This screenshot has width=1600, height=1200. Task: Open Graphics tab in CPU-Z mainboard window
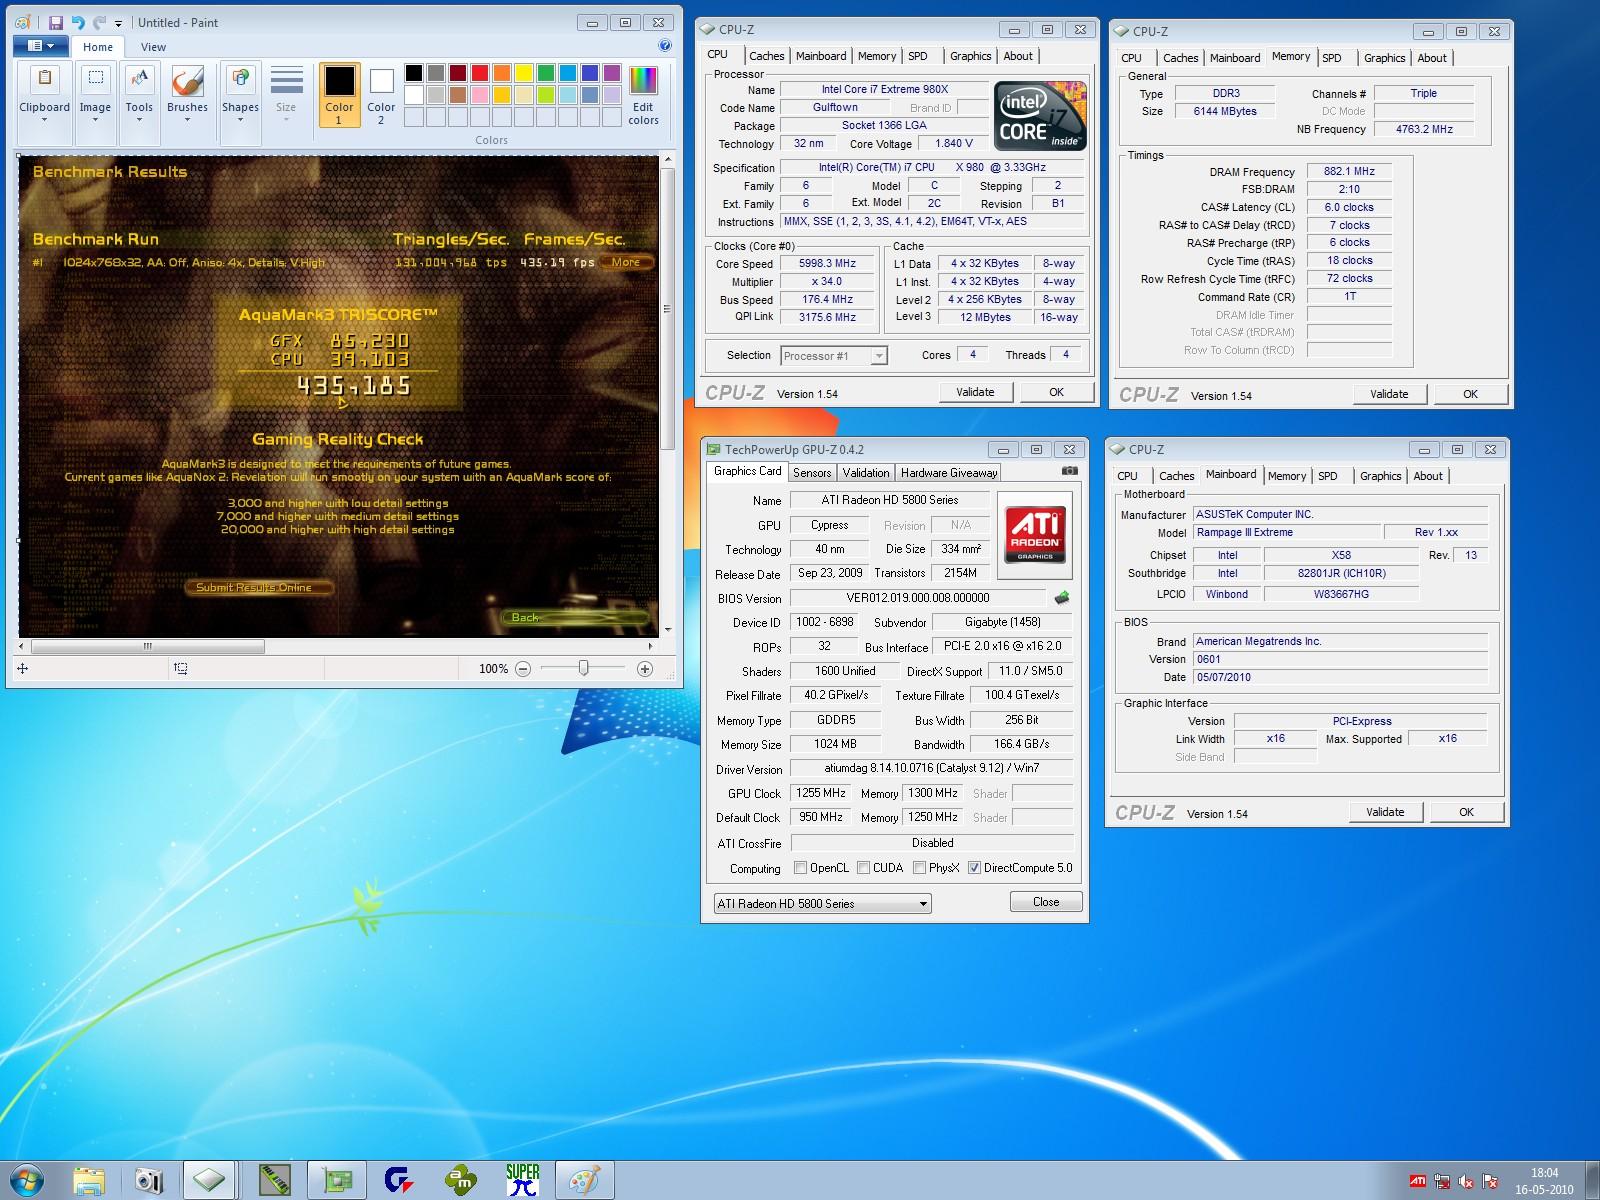(x=1381, y=476)
